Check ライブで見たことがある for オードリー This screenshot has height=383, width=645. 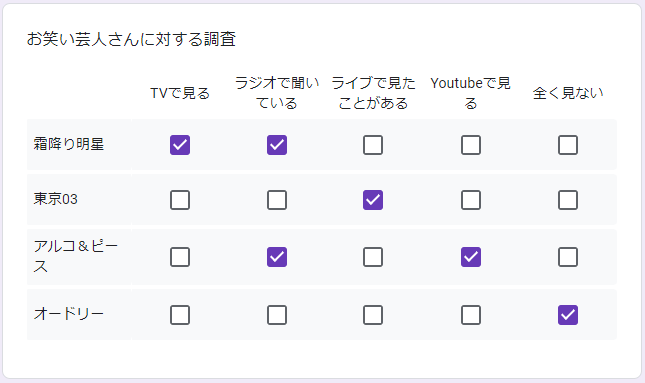pos(373,315)
